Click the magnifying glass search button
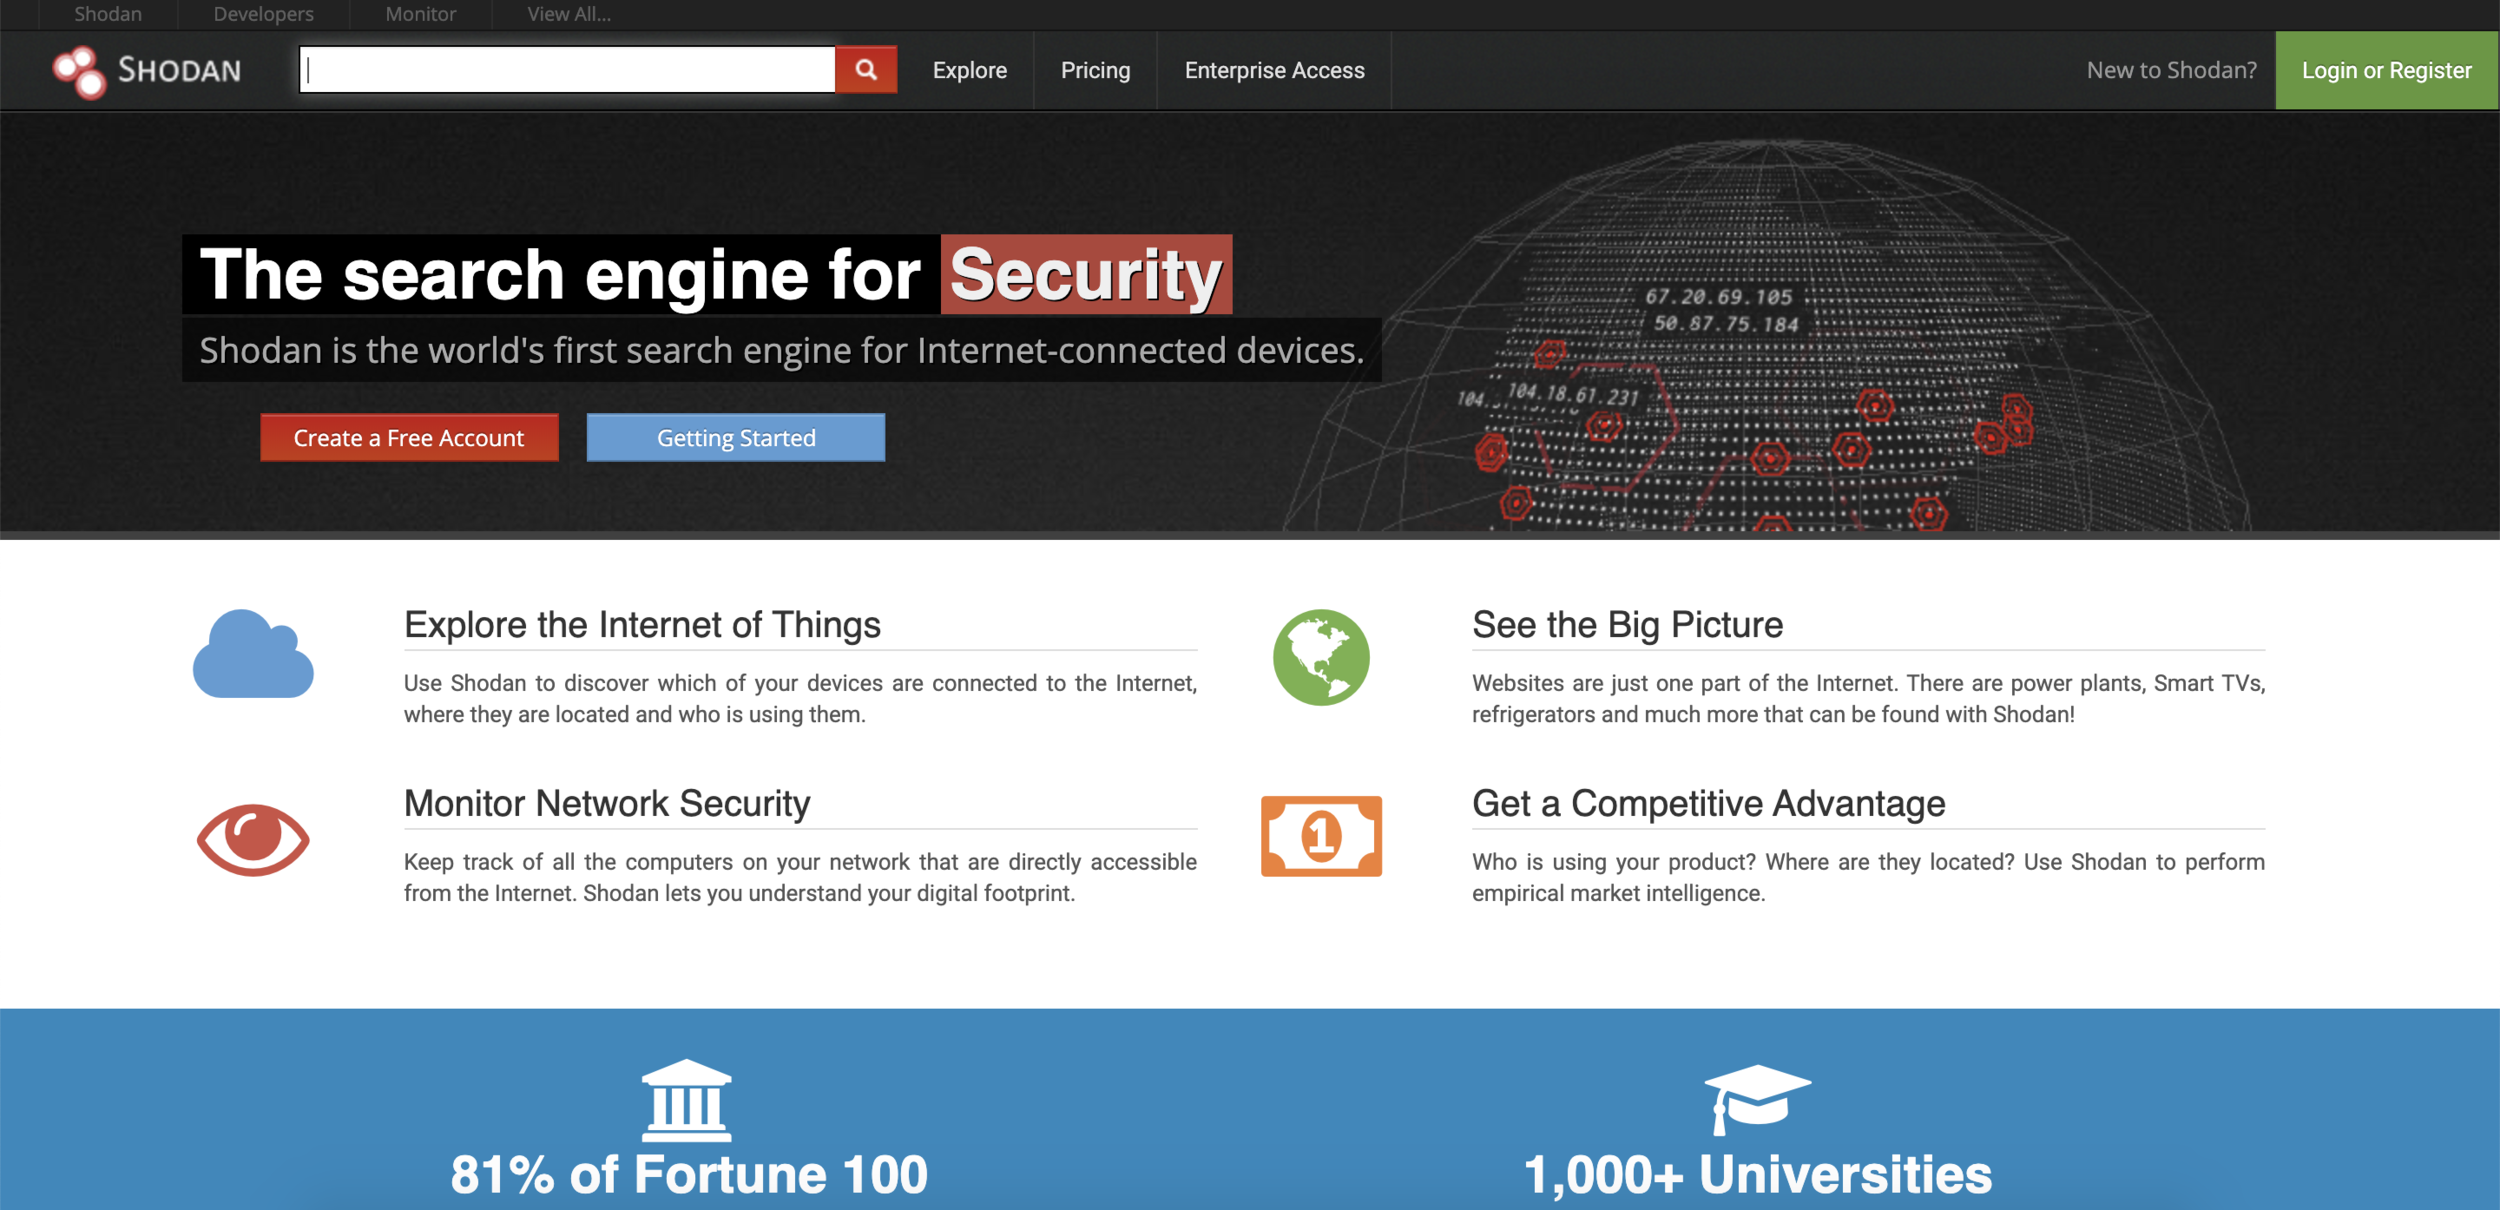2500x1210 pixels. [865, 70]
